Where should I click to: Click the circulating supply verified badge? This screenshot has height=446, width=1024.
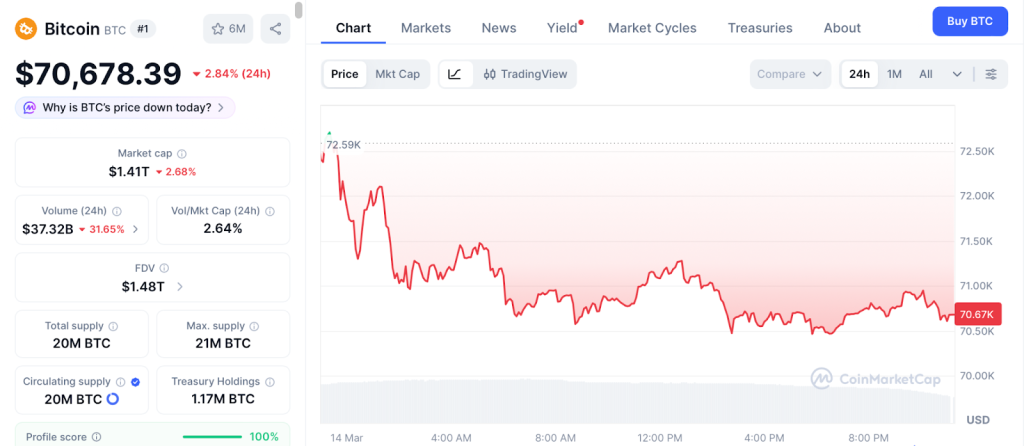tap(135, 382)
